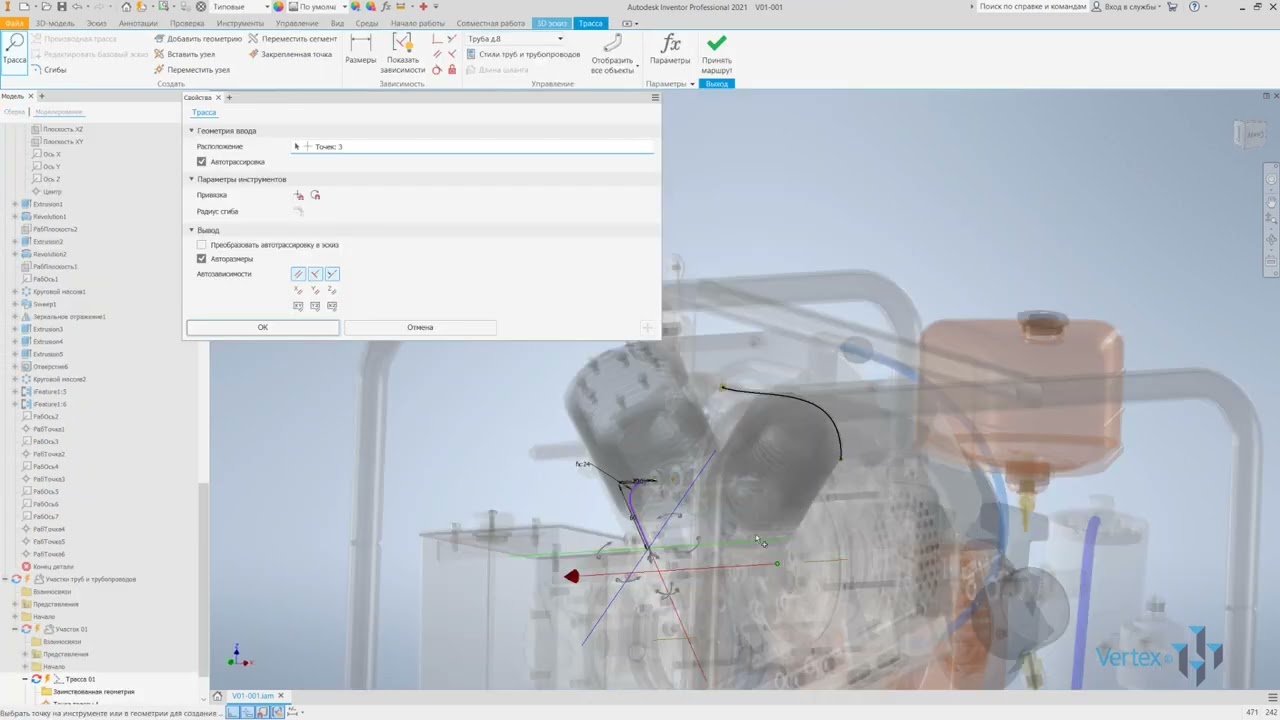Collapse the Параметры инструментов section
Screen dimensions: 1280x720
coord(192,179)
